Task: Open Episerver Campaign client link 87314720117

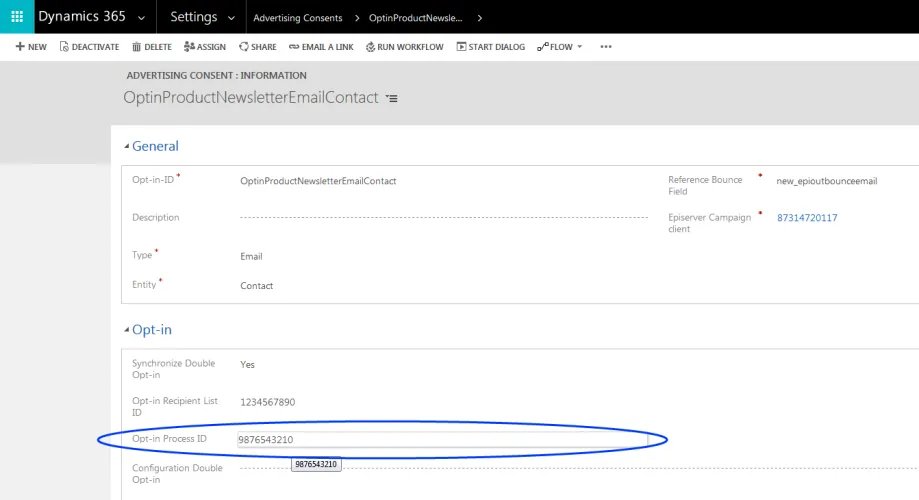Action: (807, 217)
